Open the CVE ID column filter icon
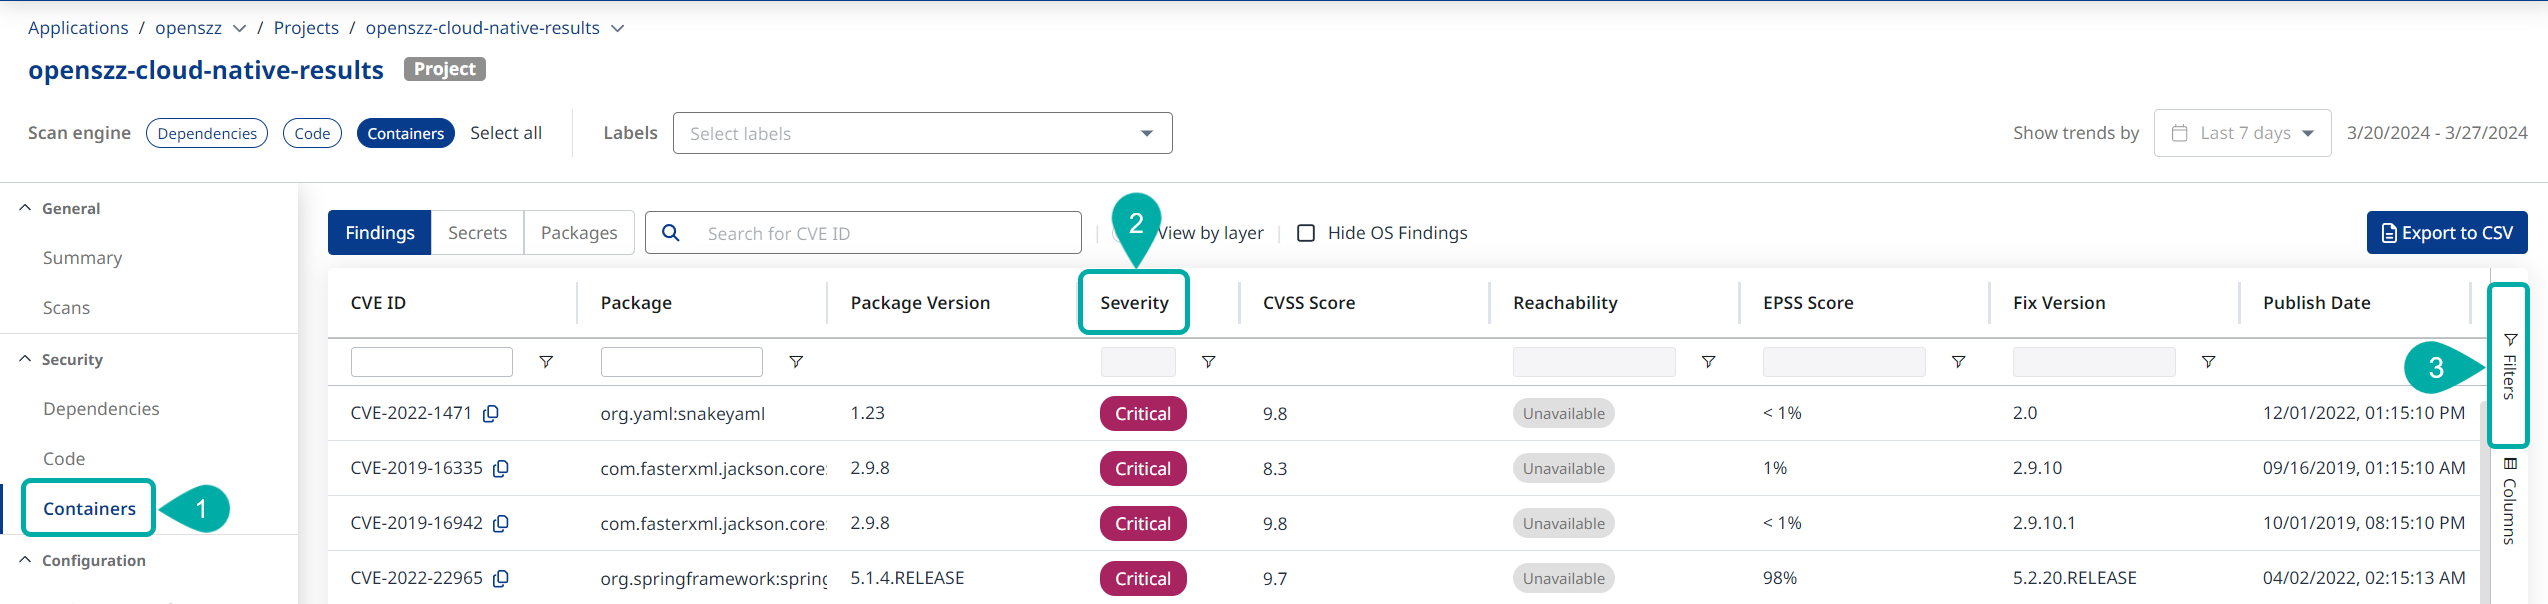Viewport: 2548px width, 604px height. (546, 362)
